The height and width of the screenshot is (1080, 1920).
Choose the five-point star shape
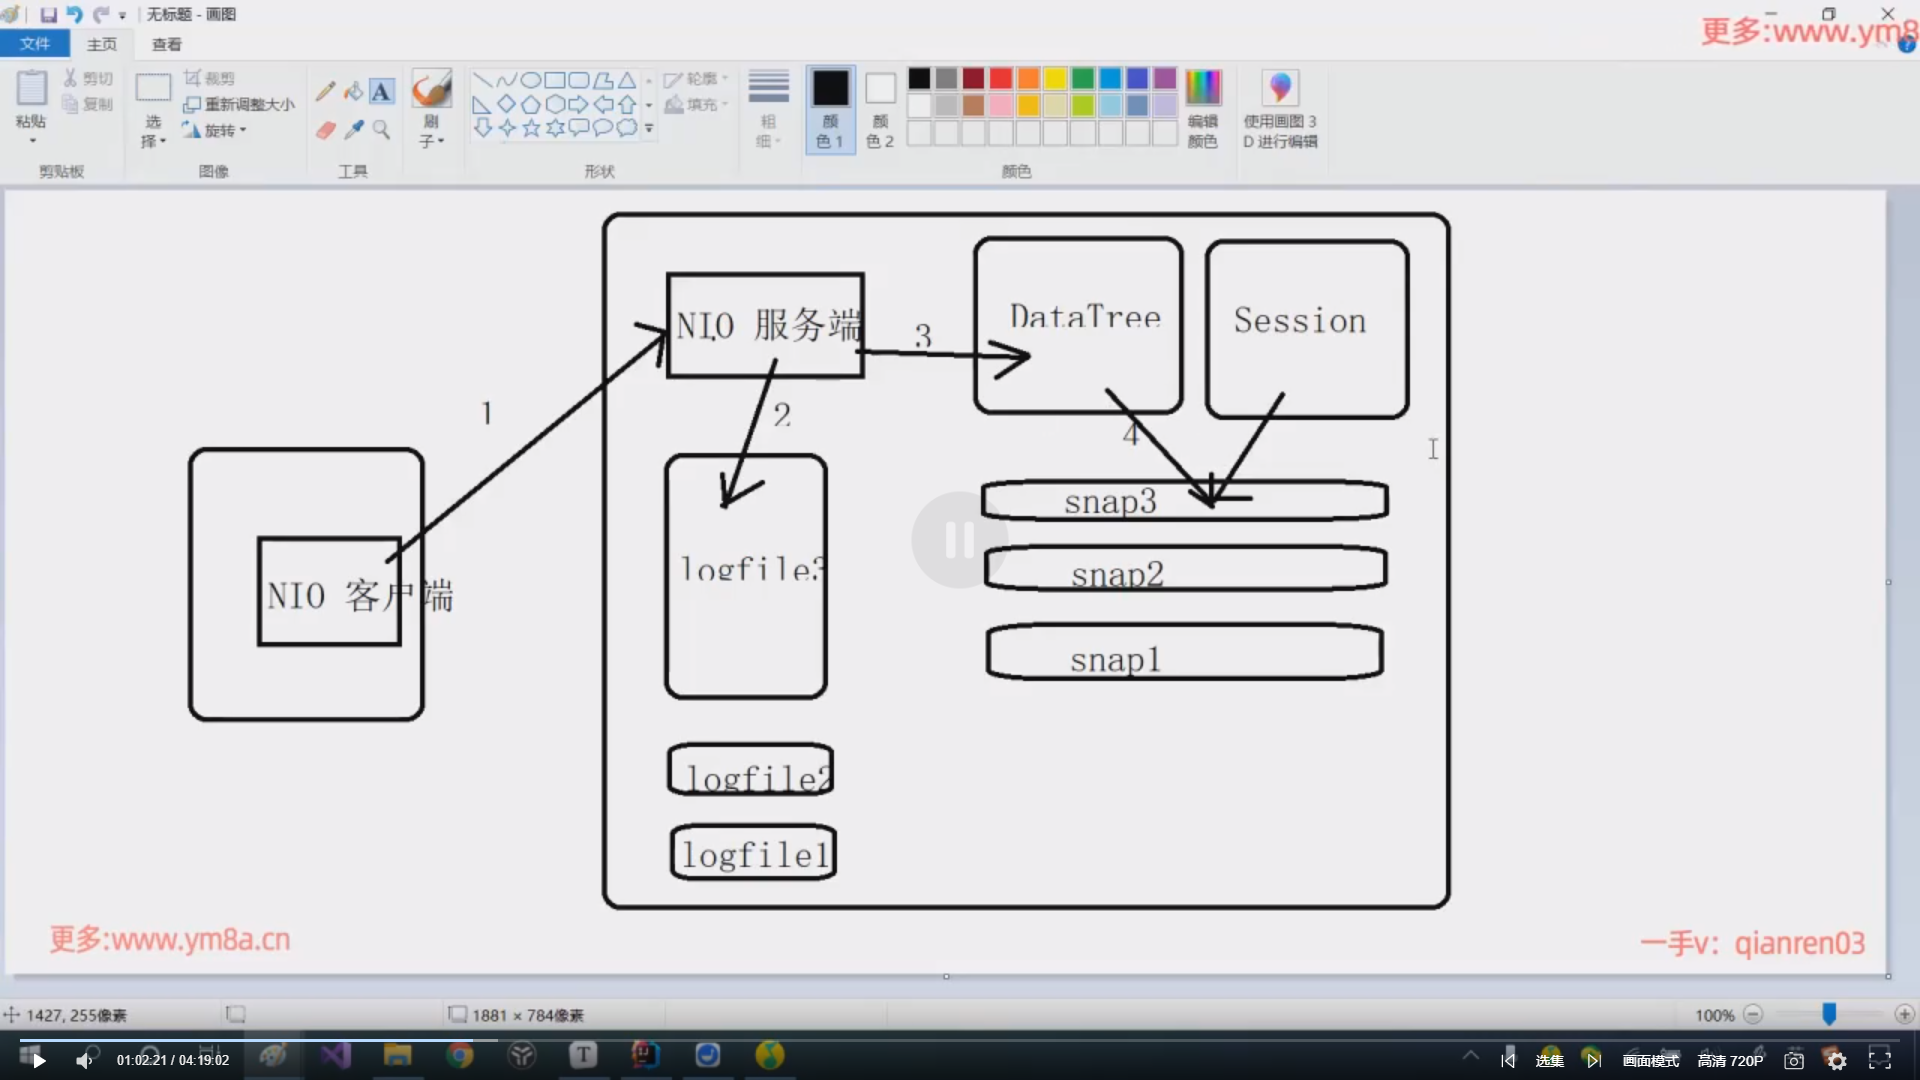tap(531, 128)
